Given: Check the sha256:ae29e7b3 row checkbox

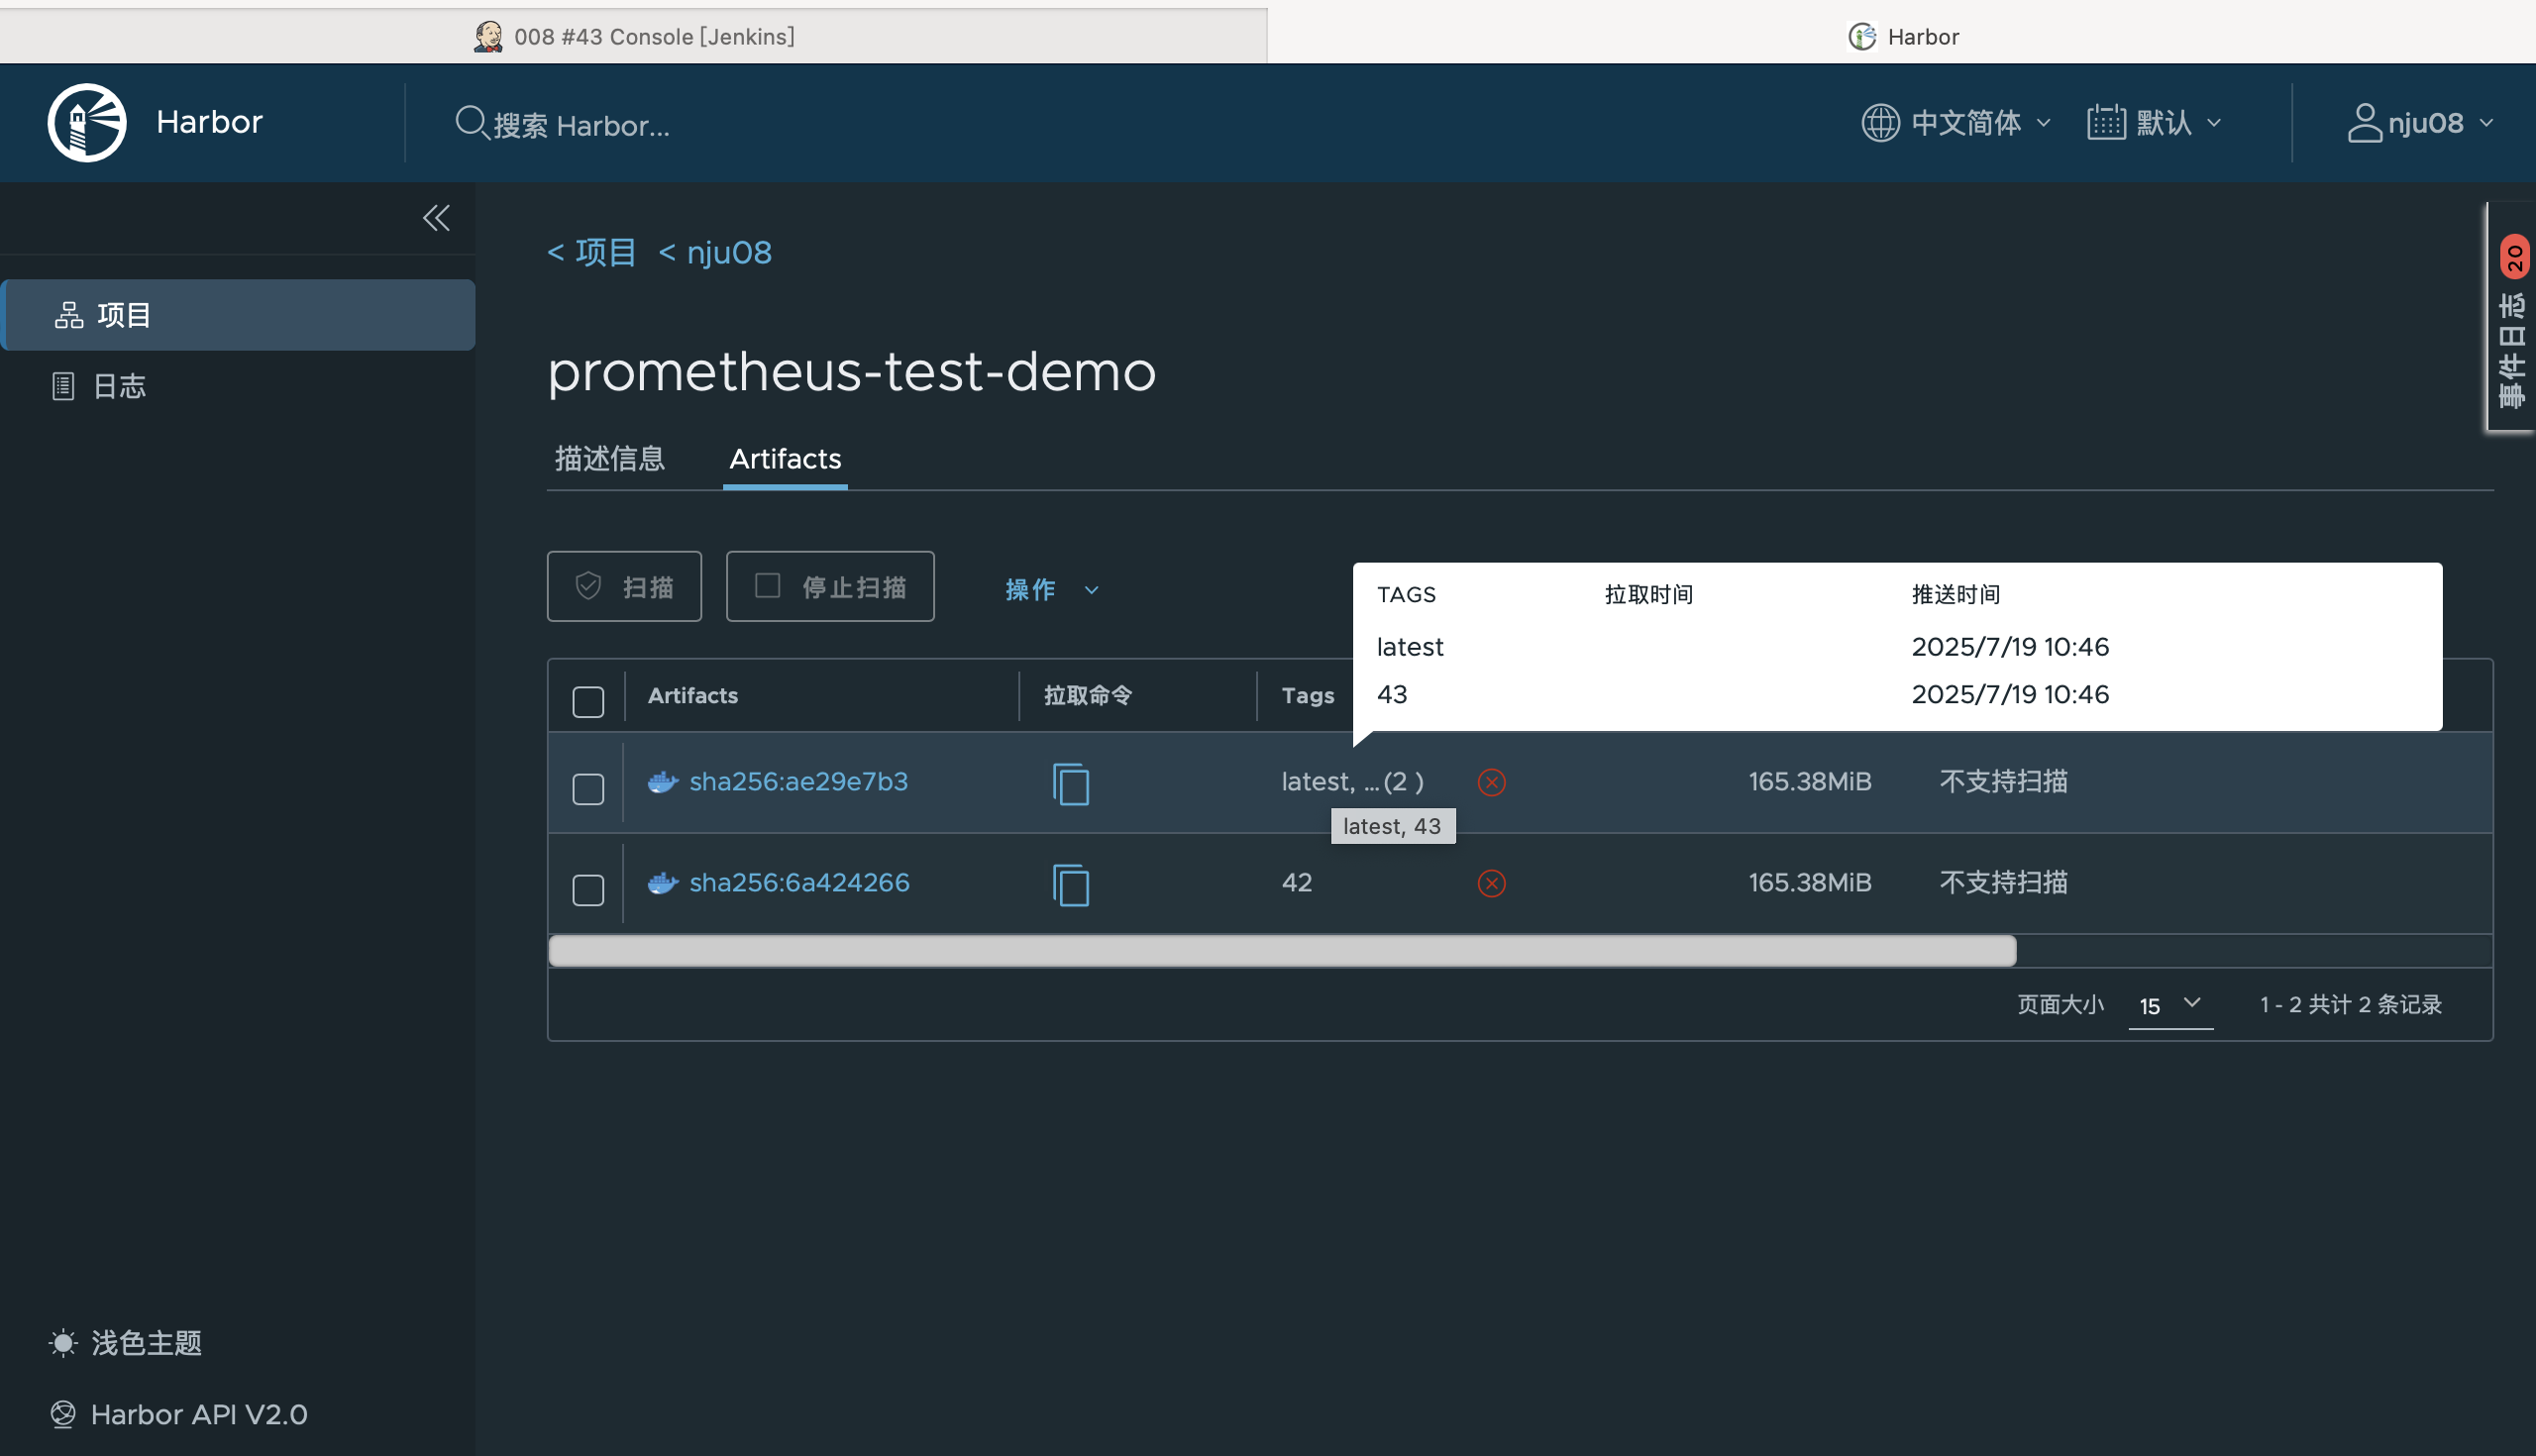Looking at the screenshot, I should 588,789.
